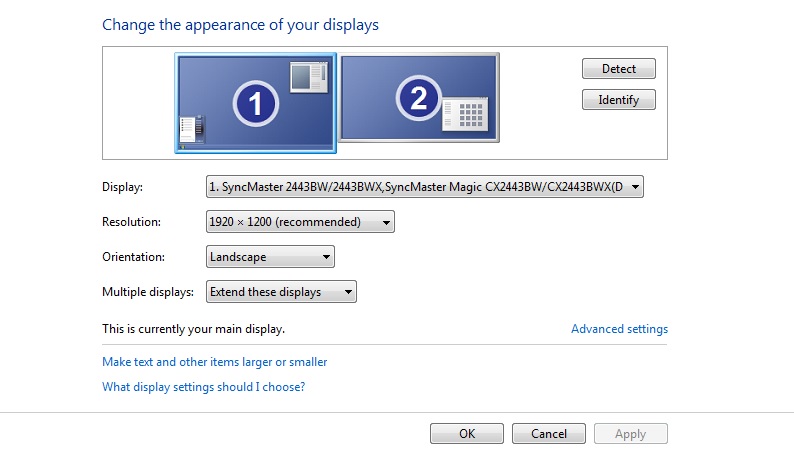
Task: Click the Apply button
Action: pos(630,433)
